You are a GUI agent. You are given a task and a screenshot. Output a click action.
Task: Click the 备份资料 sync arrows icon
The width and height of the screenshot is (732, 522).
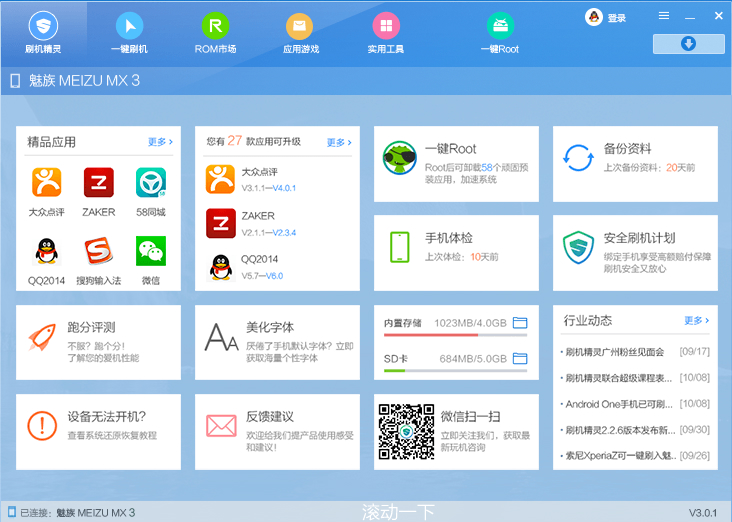click(x=578, y=158)
